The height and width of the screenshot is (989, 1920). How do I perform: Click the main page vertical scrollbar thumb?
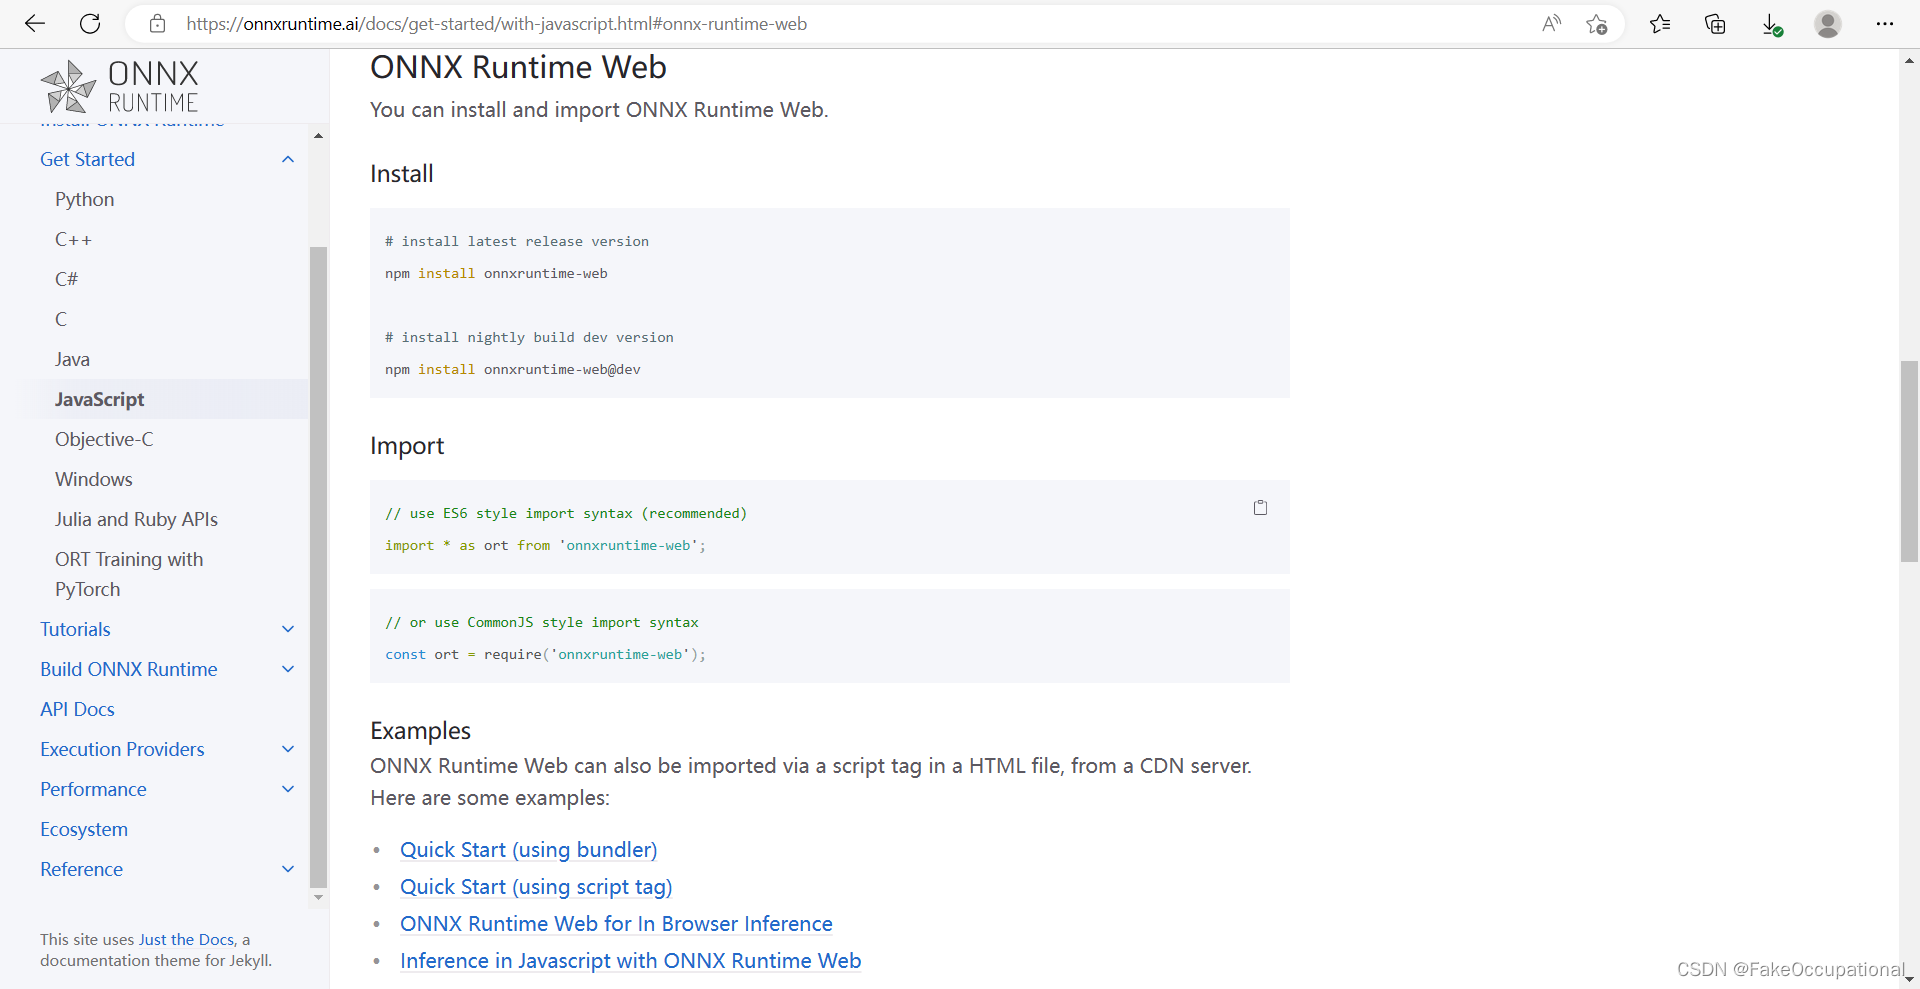[x=1909, y=461]
